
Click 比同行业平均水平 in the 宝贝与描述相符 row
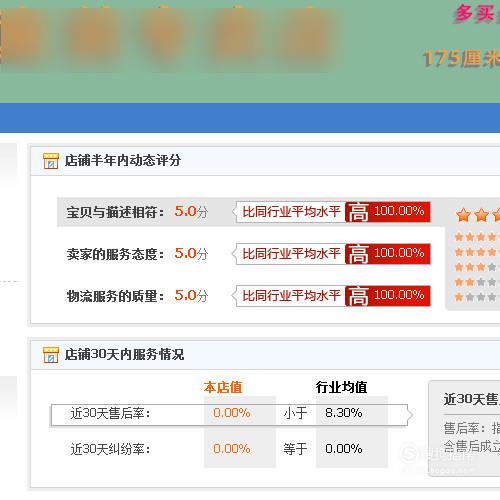291,212
